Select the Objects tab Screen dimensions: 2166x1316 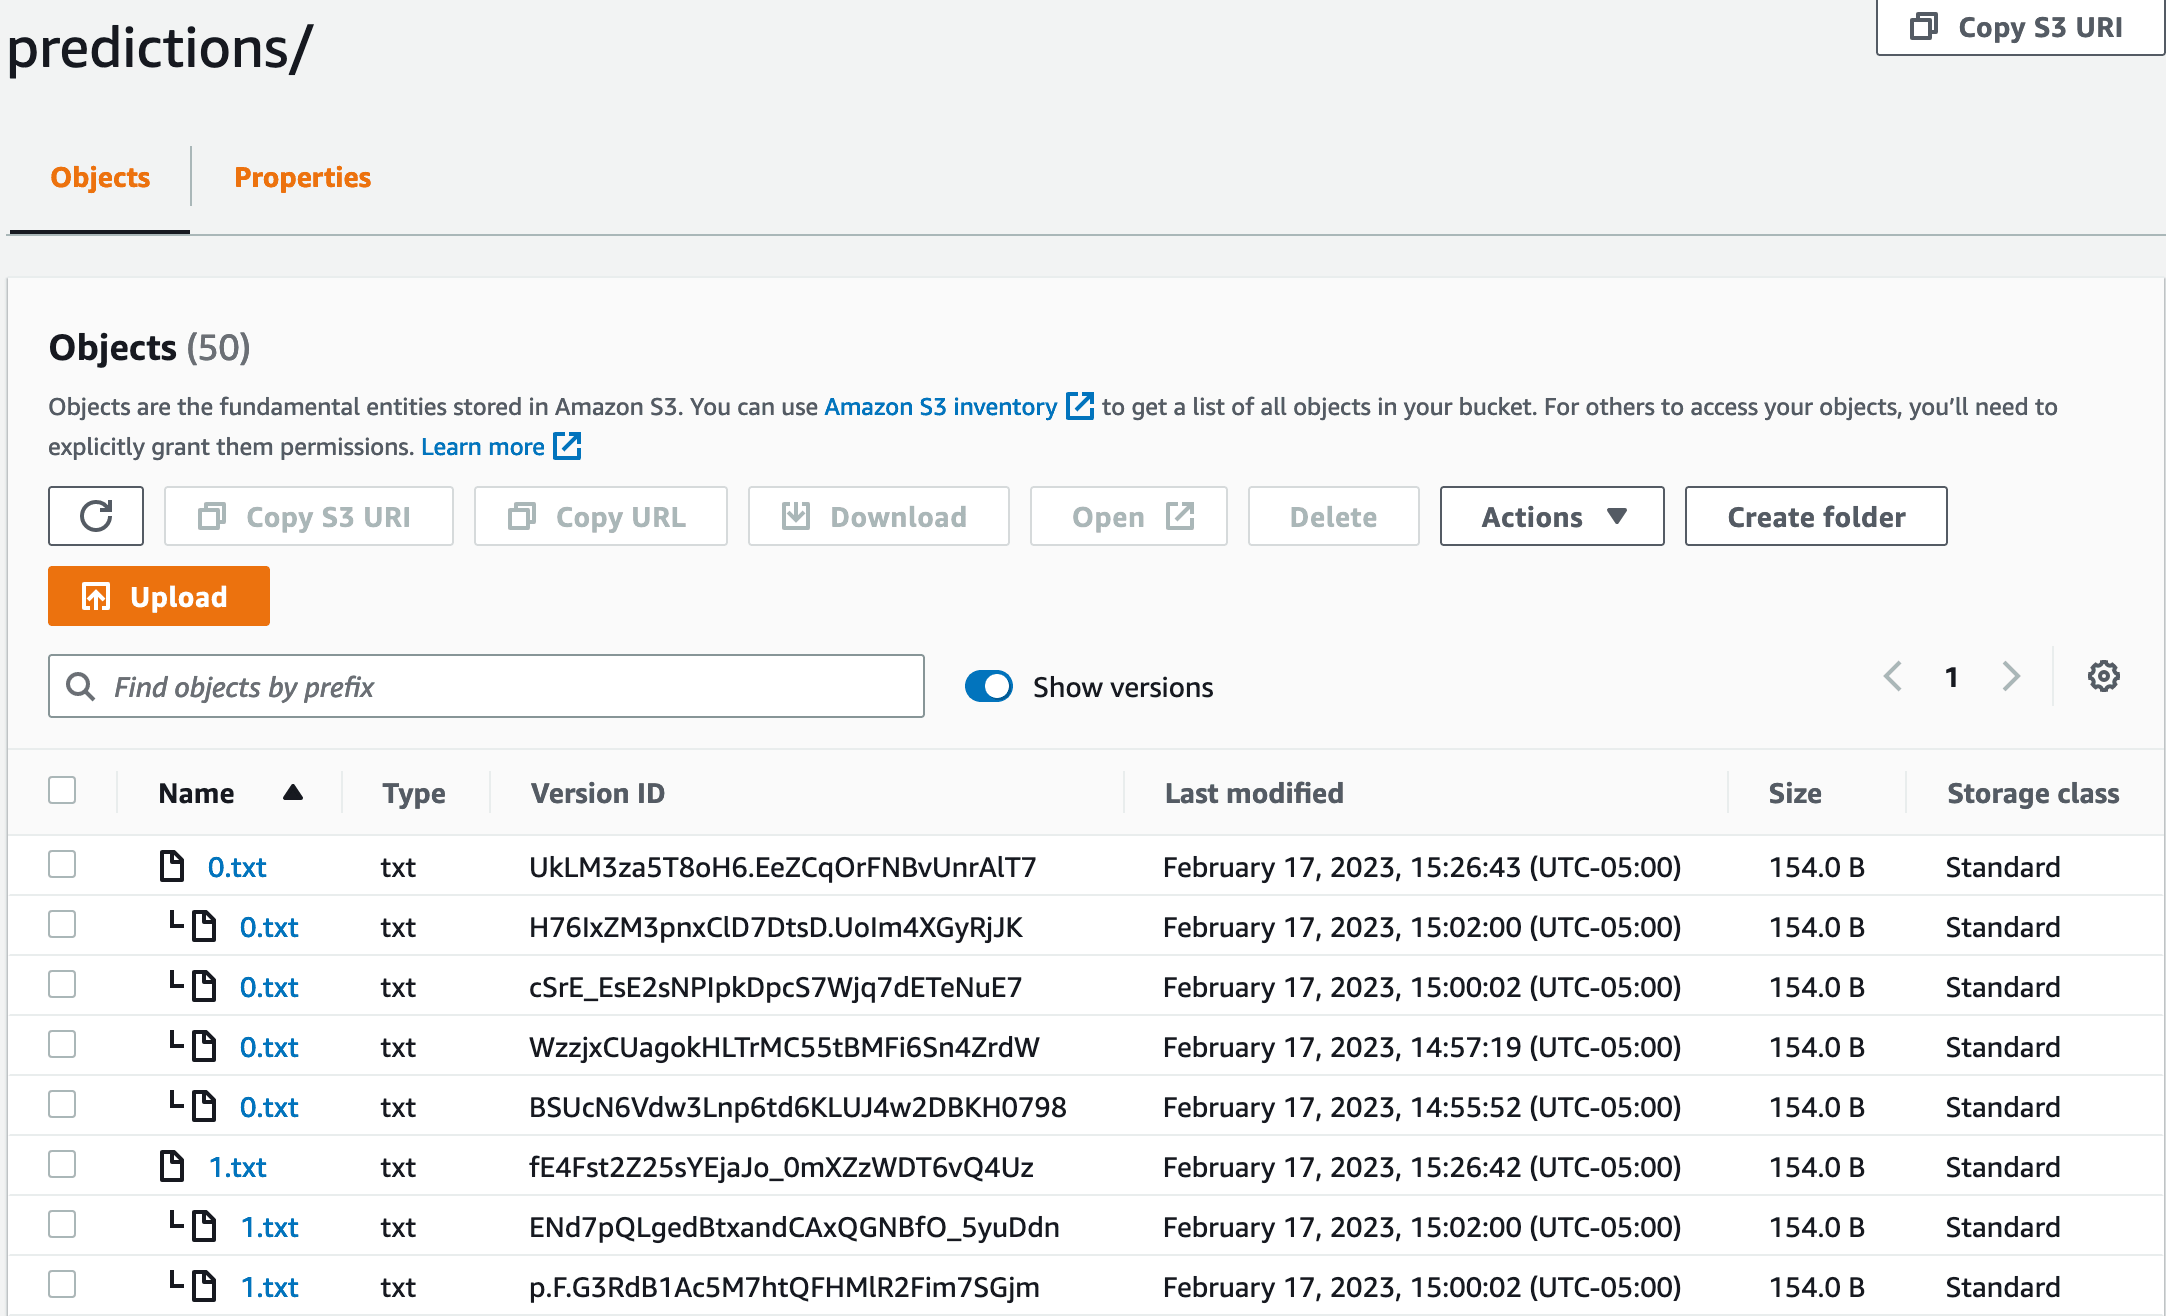pos(100,177)
